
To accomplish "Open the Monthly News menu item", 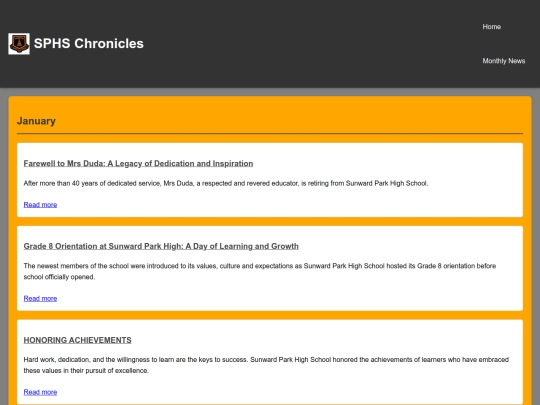I will [x=503, y=61].
